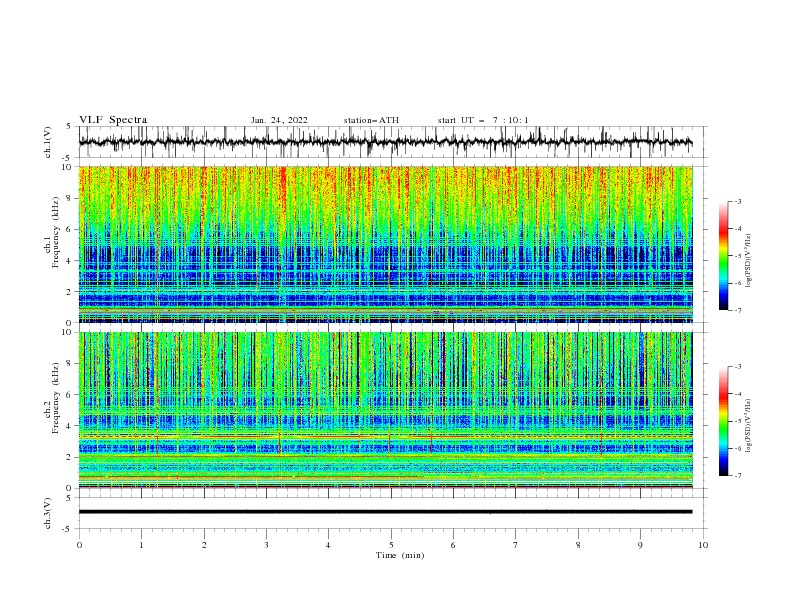The image size is (792, 612).
Task: Click the ch.1 waveform trace panel
Action: click(x=392, y=142)
